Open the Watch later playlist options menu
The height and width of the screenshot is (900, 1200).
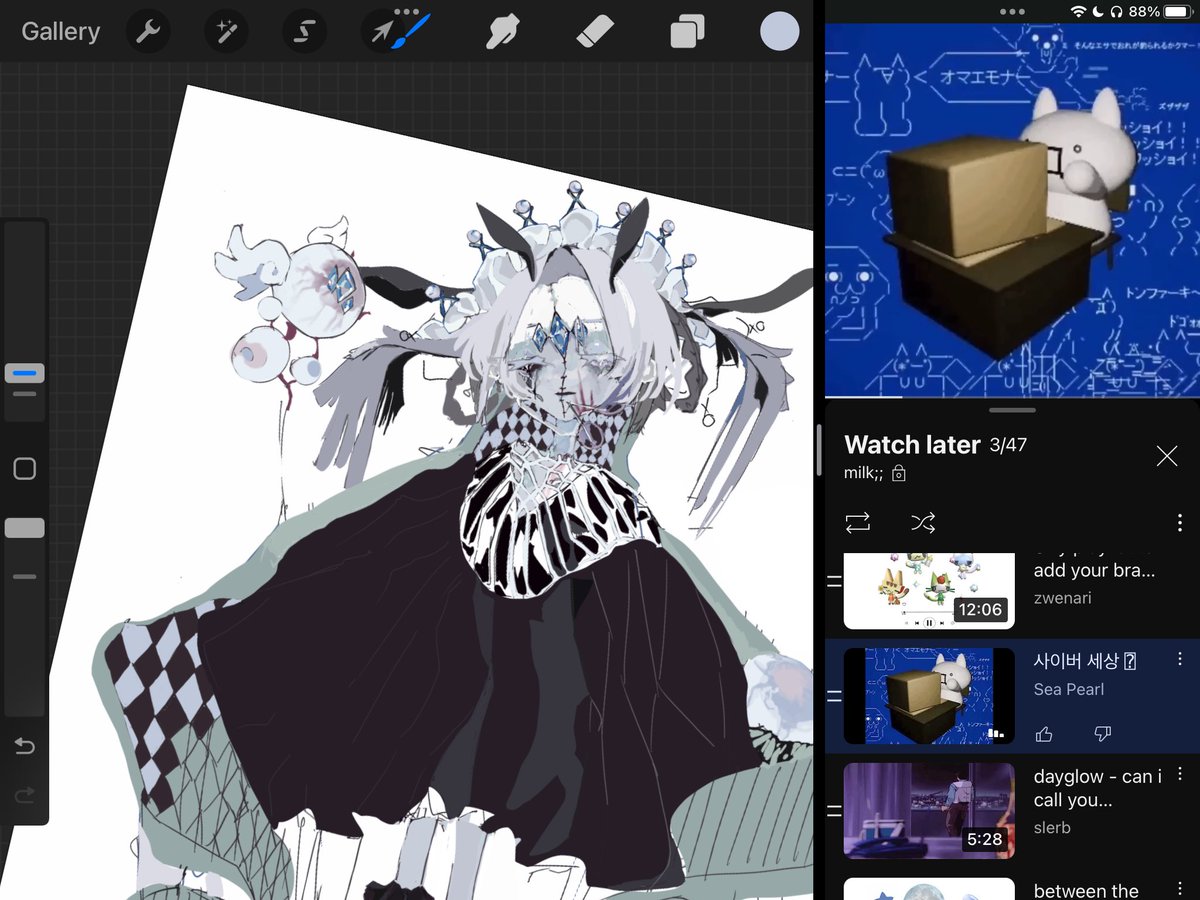[x=1180, y=522]
